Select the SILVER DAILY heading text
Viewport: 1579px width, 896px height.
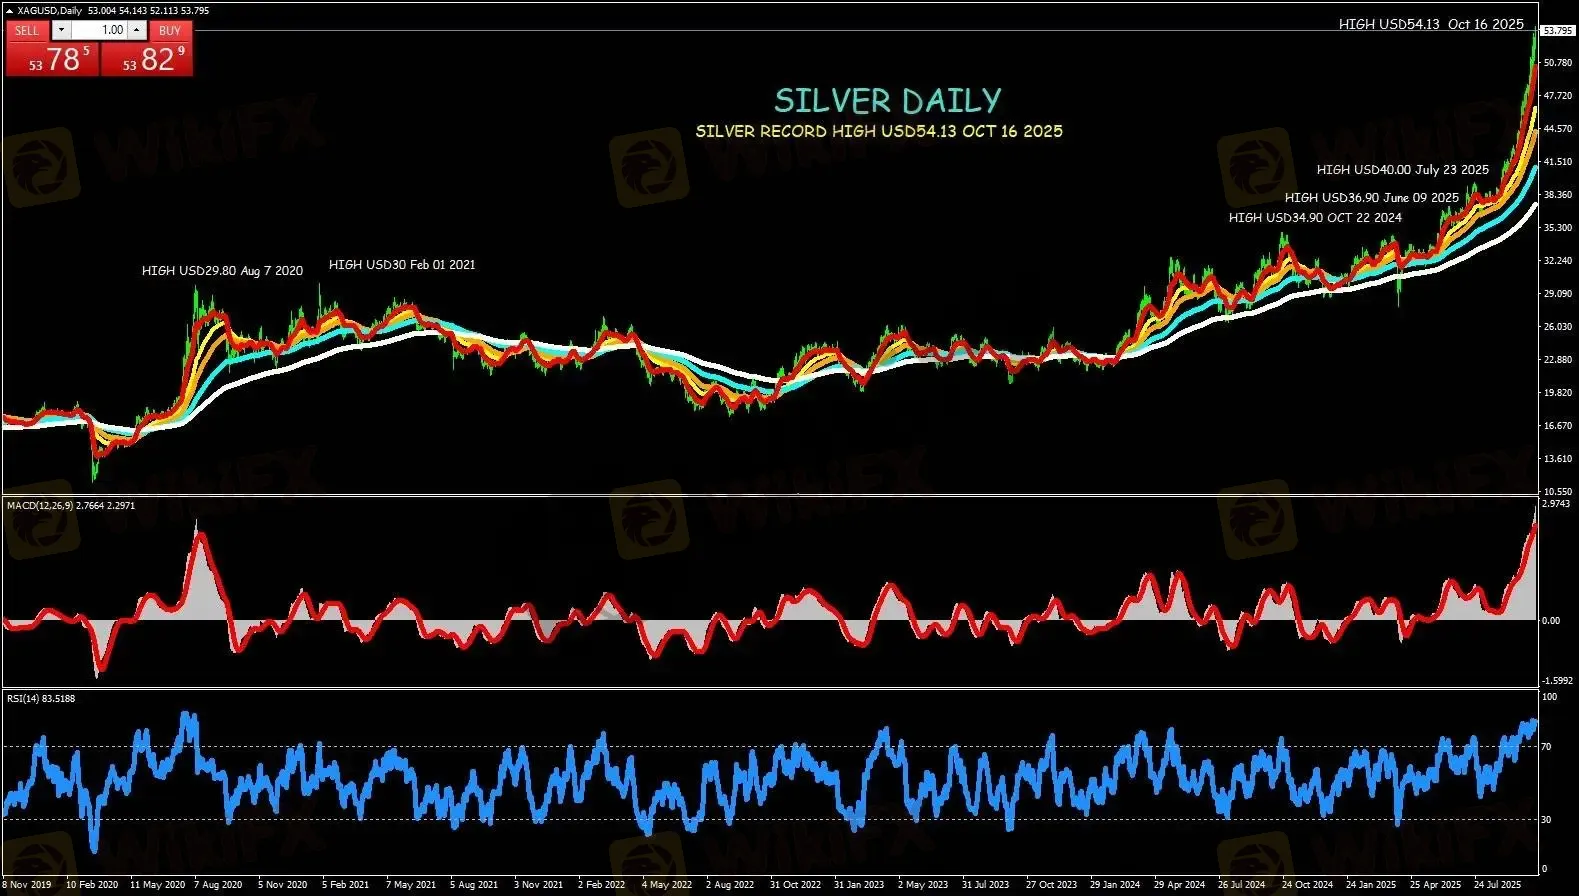pyautogui.click(x=888, y=100)
